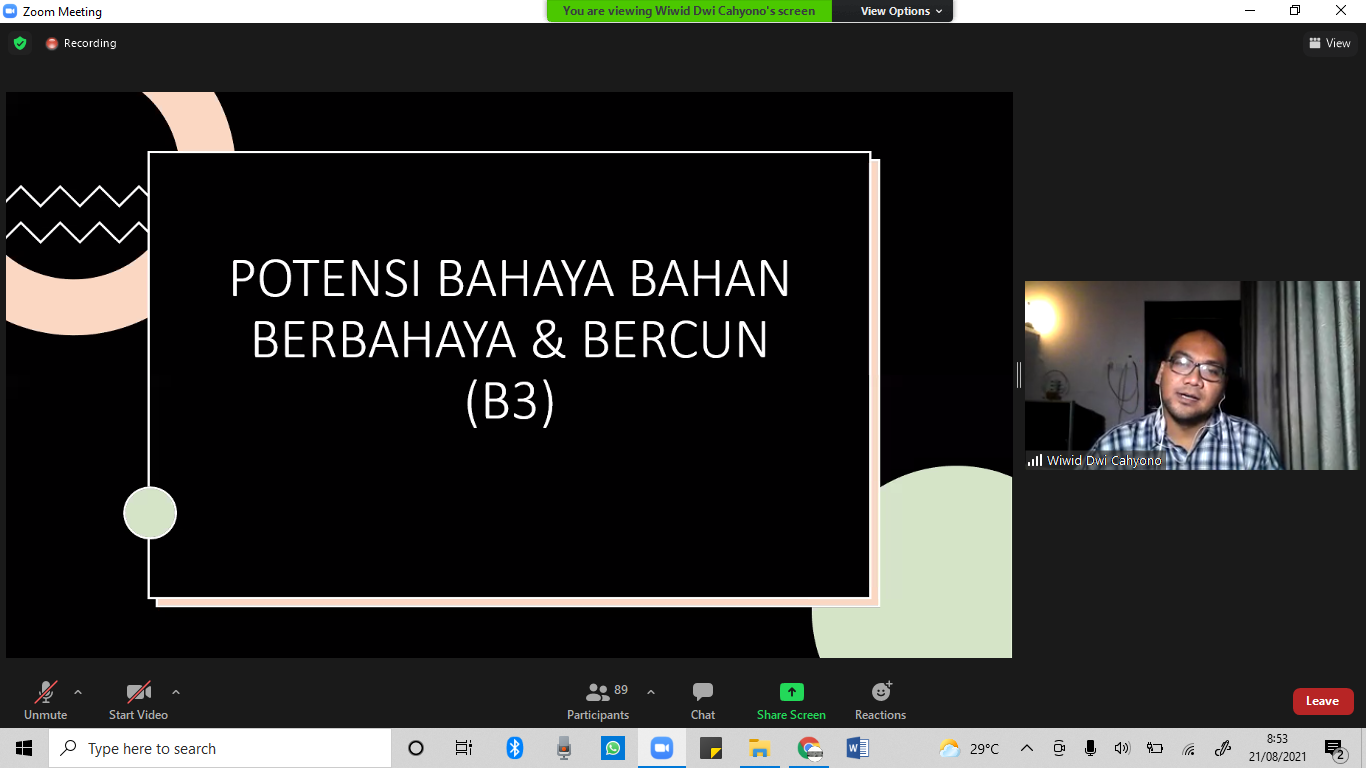Image resolution: width=1366 pixels, height=768 pixels.
Task: Click the Type here to search box
Action: coord(220,748)
